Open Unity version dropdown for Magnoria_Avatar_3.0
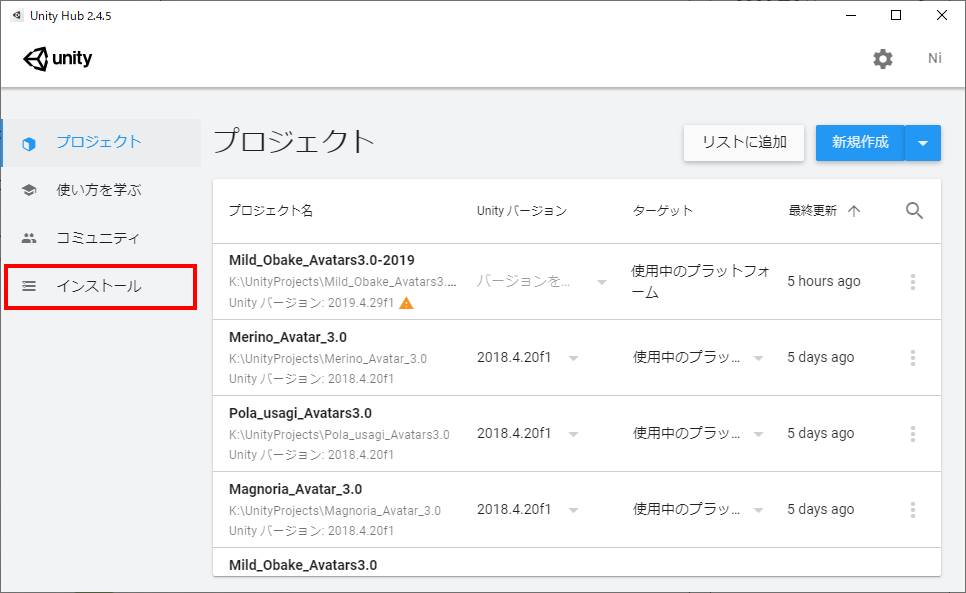966x593 pixels. click(x=527, y=509)
